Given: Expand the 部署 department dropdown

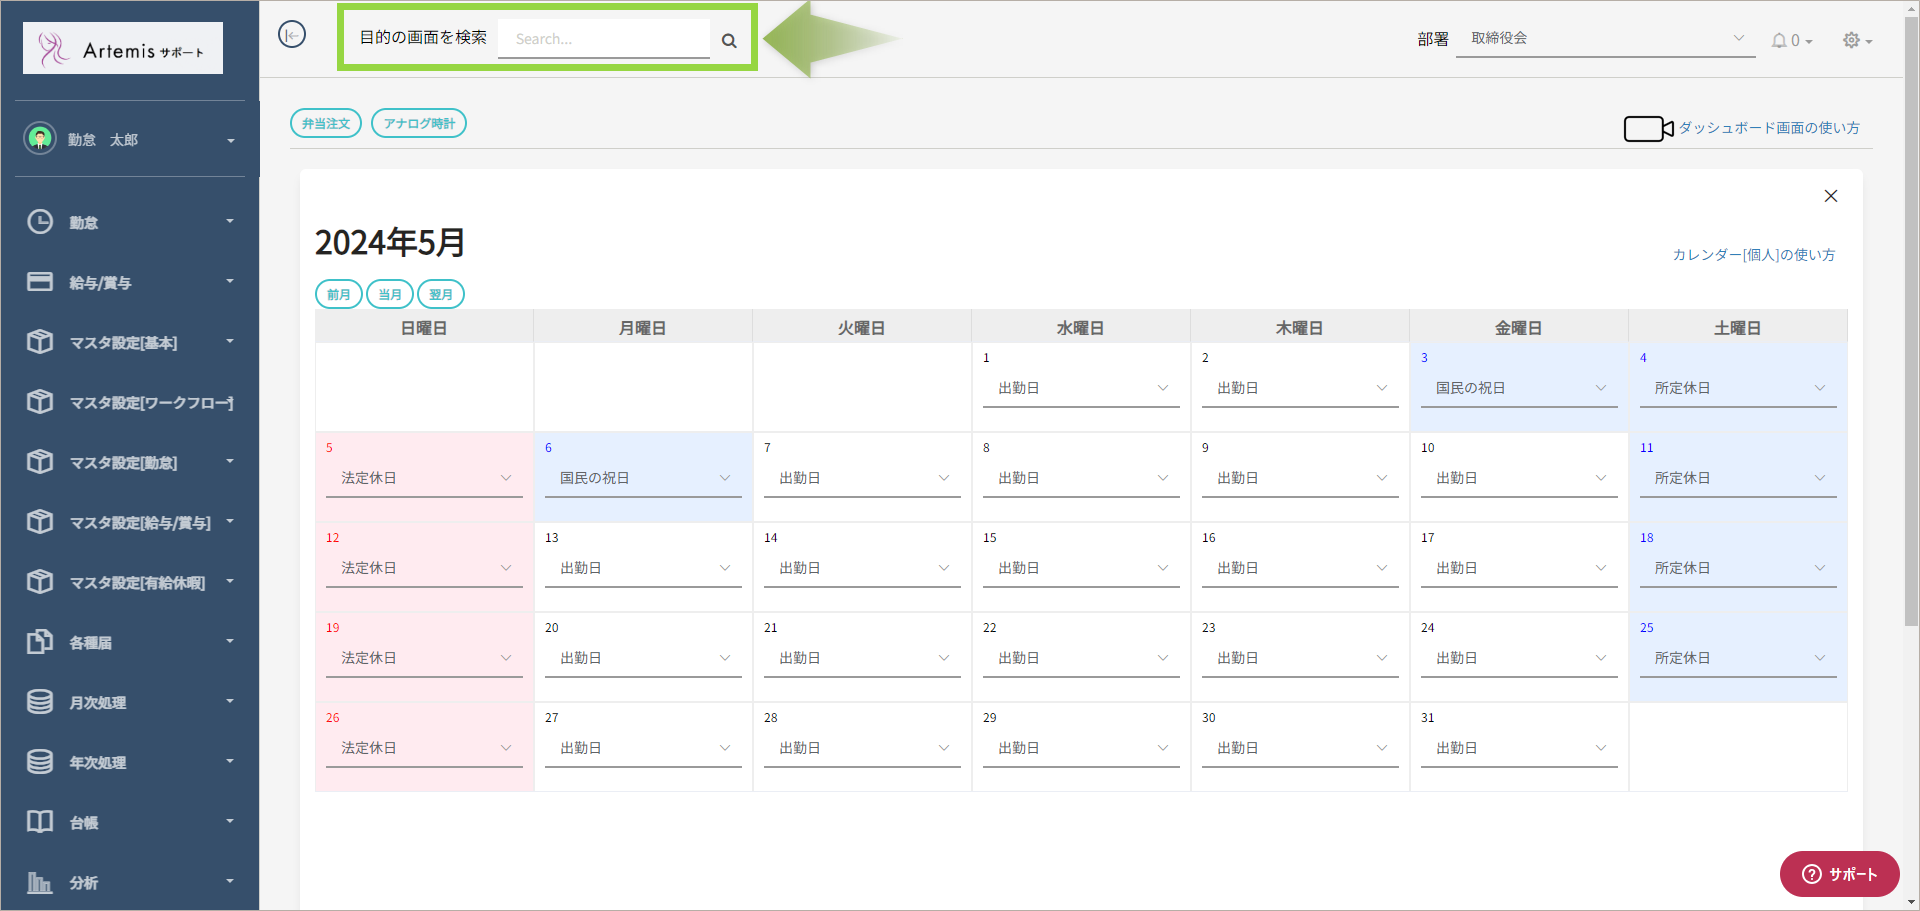Looking at the screenshot, I should [x=1605, y=39].
